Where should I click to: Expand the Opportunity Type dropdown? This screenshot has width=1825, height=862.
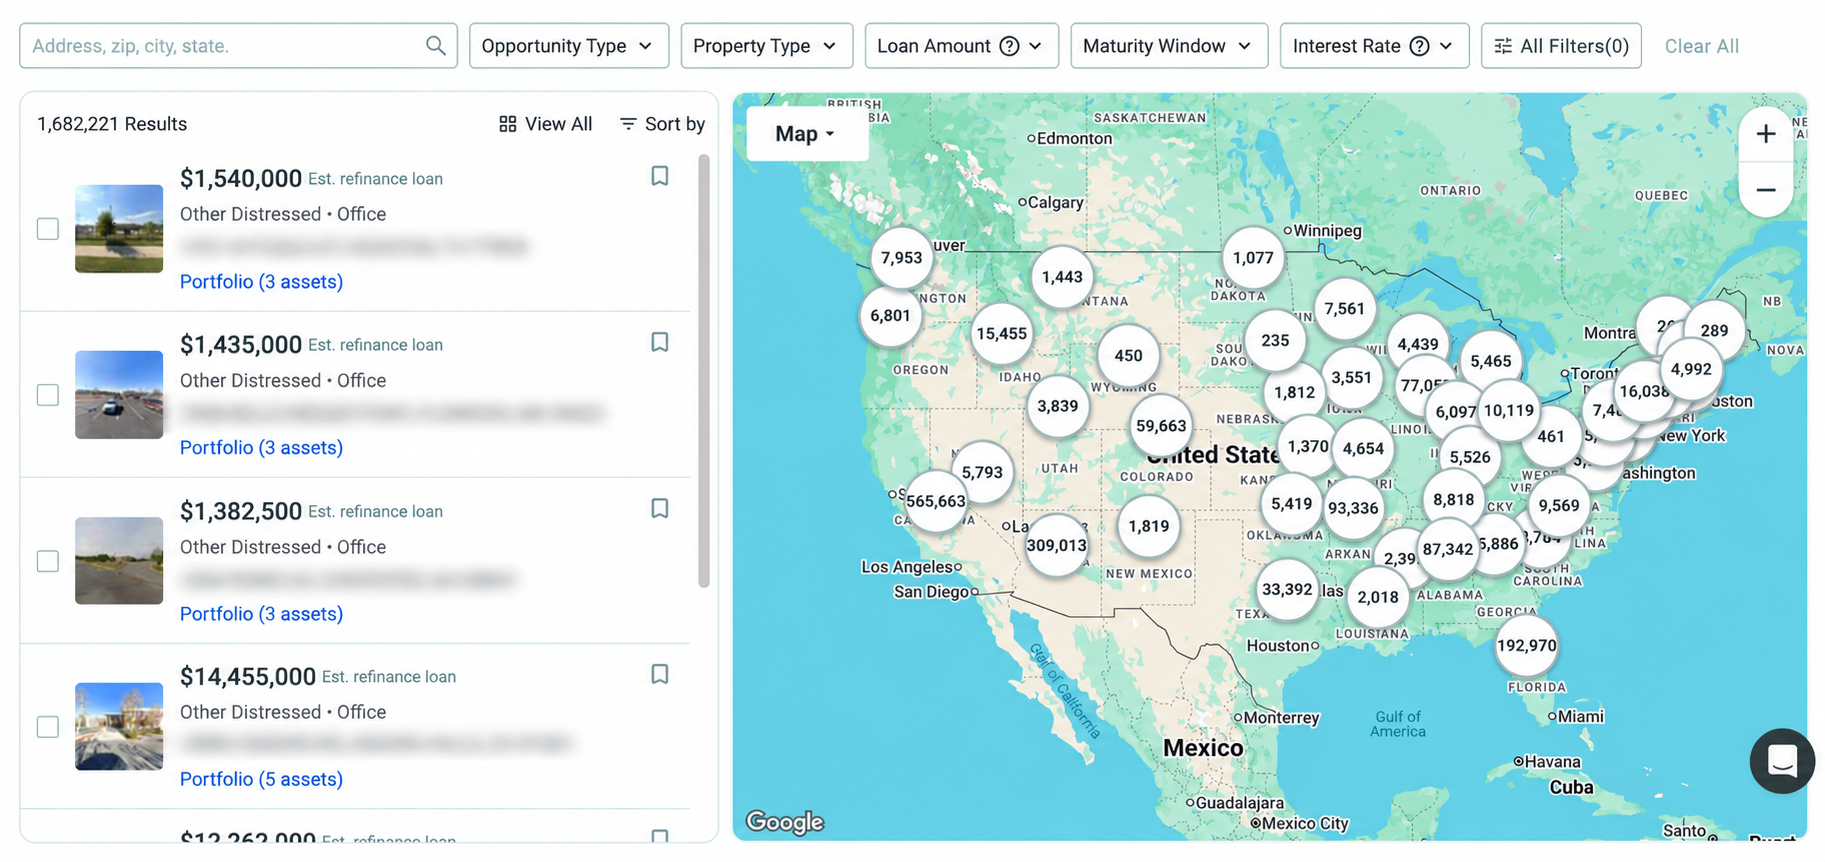569,46
